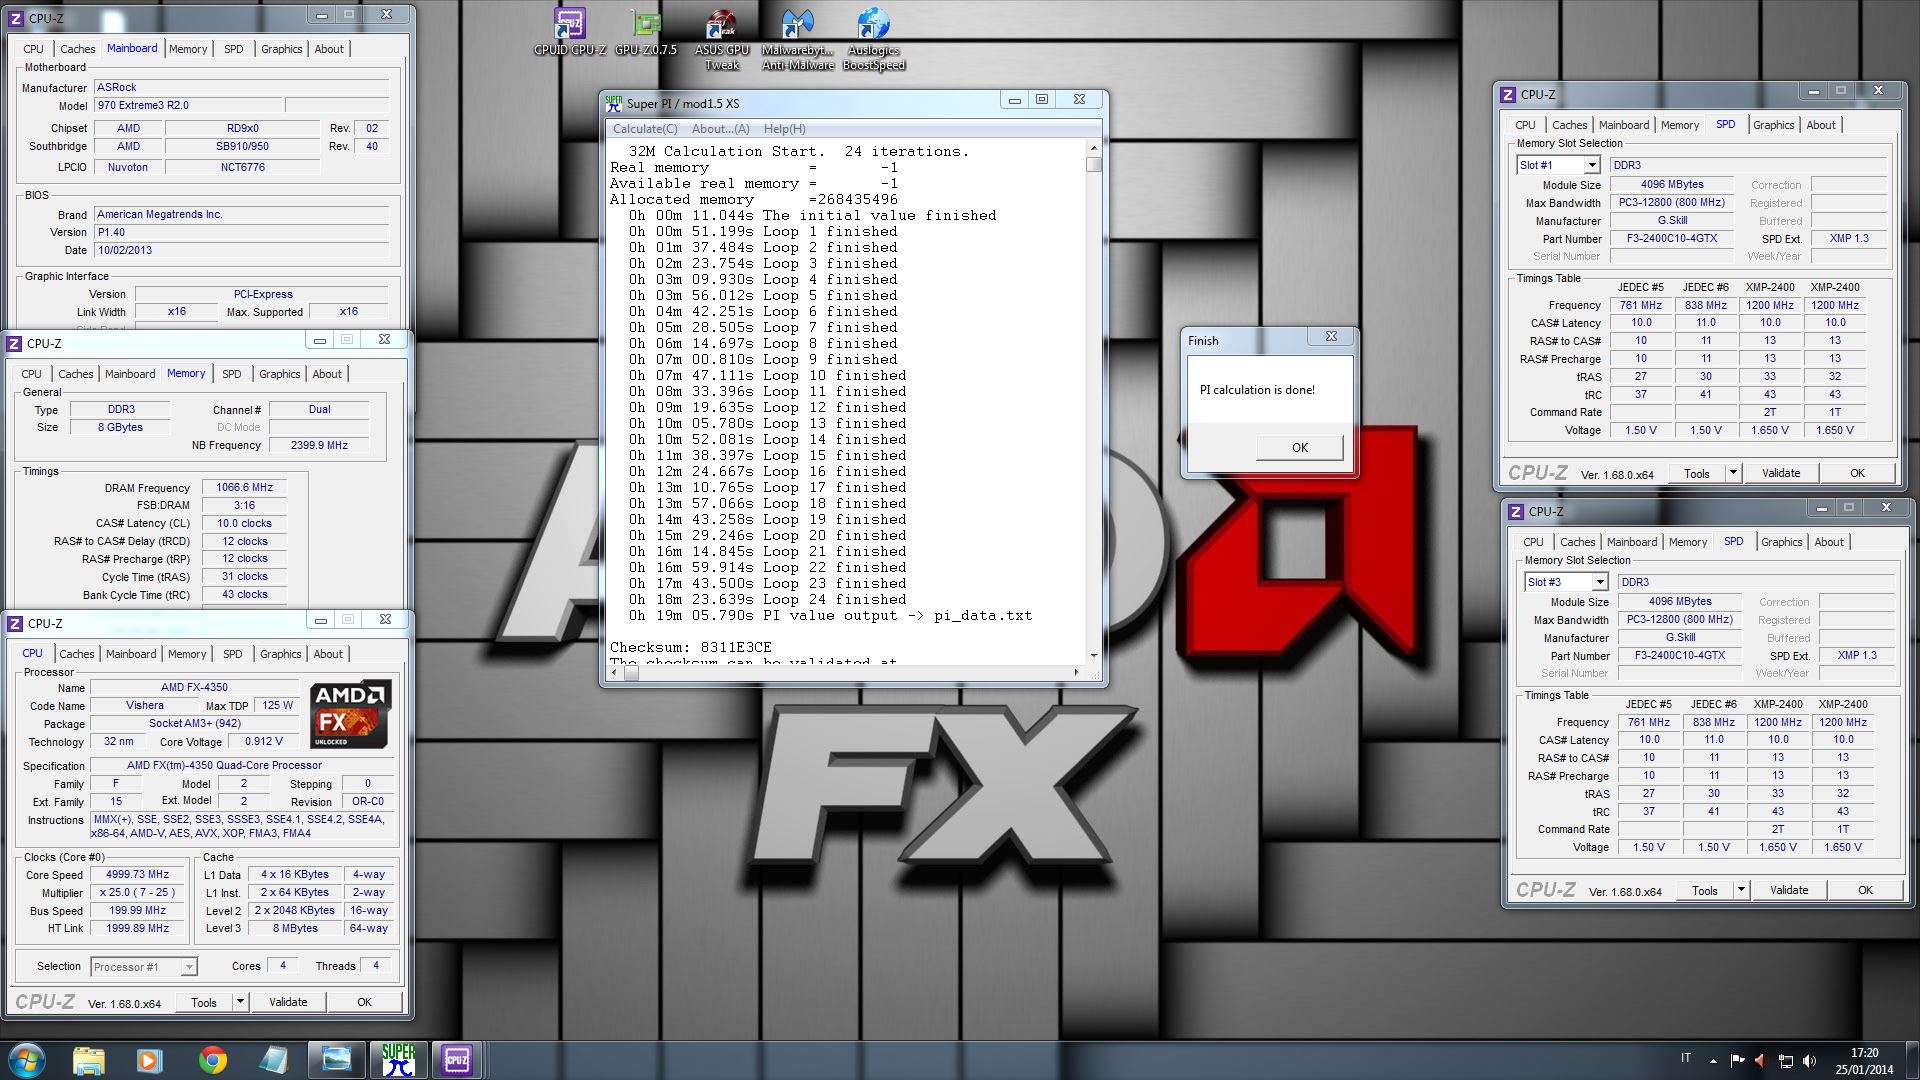Click the date 25/01/2014 in taskbar

point(1864,1069)
